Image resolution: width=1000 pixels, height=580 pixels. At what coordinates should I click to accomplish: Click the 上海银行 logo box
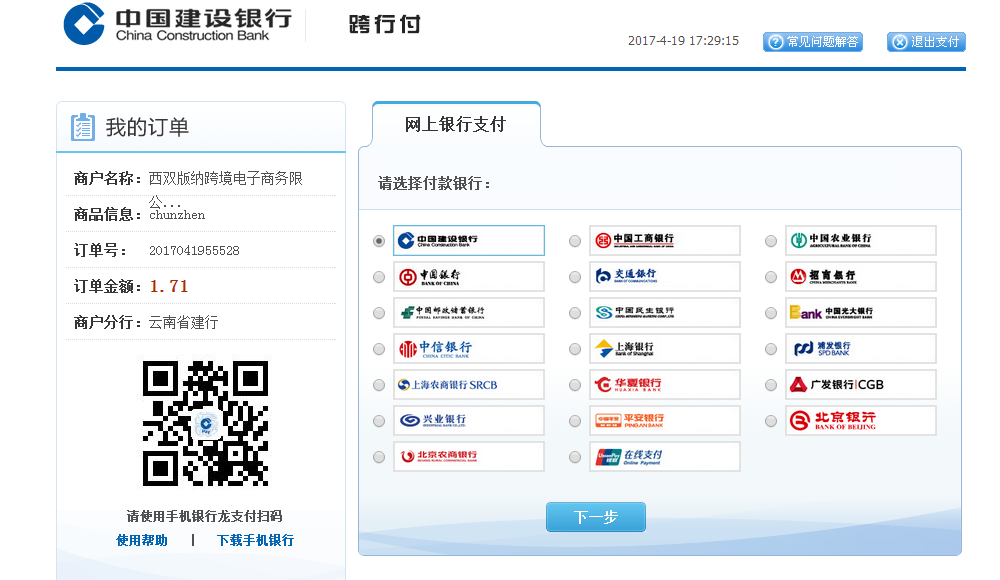click(665, 349)
